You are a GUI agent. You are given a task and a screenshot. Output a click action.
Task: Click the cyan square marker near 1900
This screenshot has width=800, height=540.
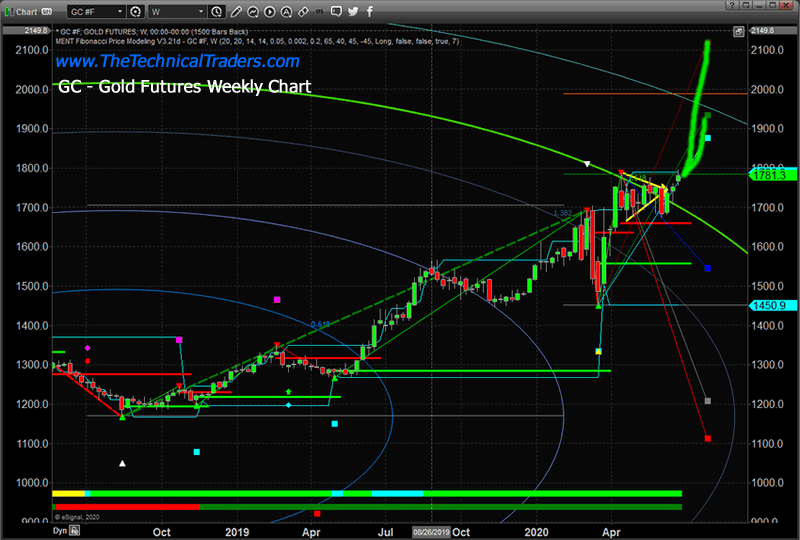[707, 138]
